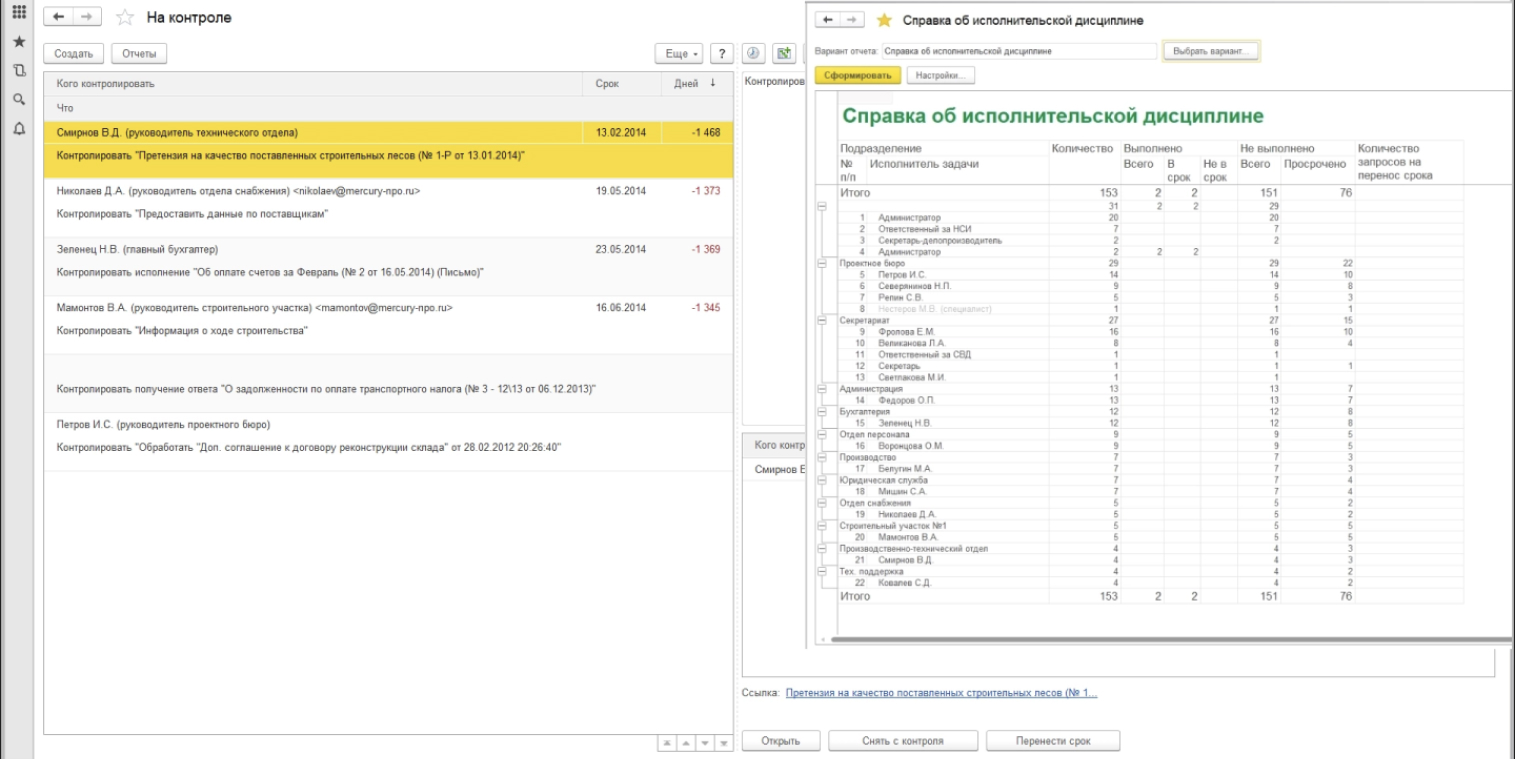The width and height of the screenshot is (1515, 759).
Task: Click Секретарь-делопроизводитель in report
Action: [x=940, y=240]
